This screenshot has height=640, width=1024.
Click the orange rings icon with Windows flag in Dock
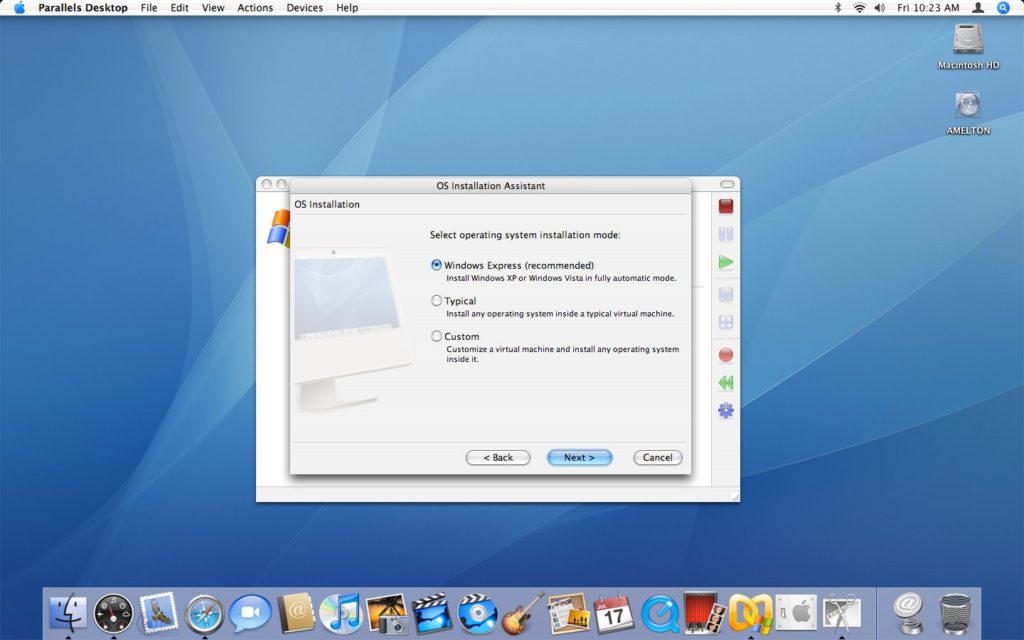coord(750,613)
